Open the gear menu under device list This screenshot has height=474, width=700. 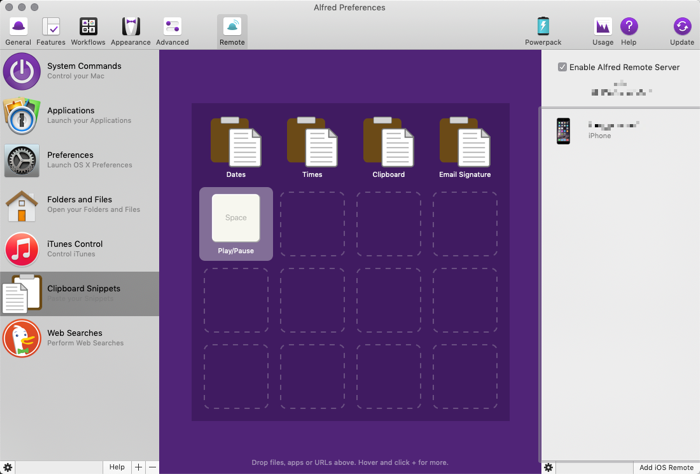click(x=548, y=467)
